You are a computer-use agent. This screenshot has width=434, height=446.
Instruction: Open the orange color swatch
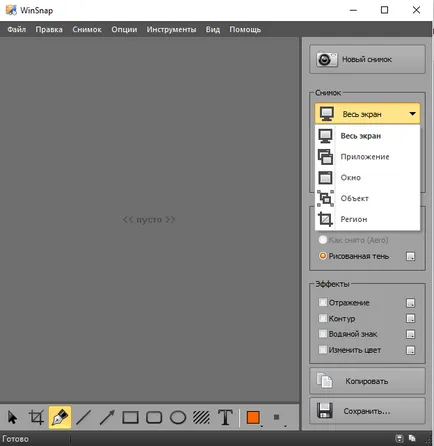[x=253, y=417]
